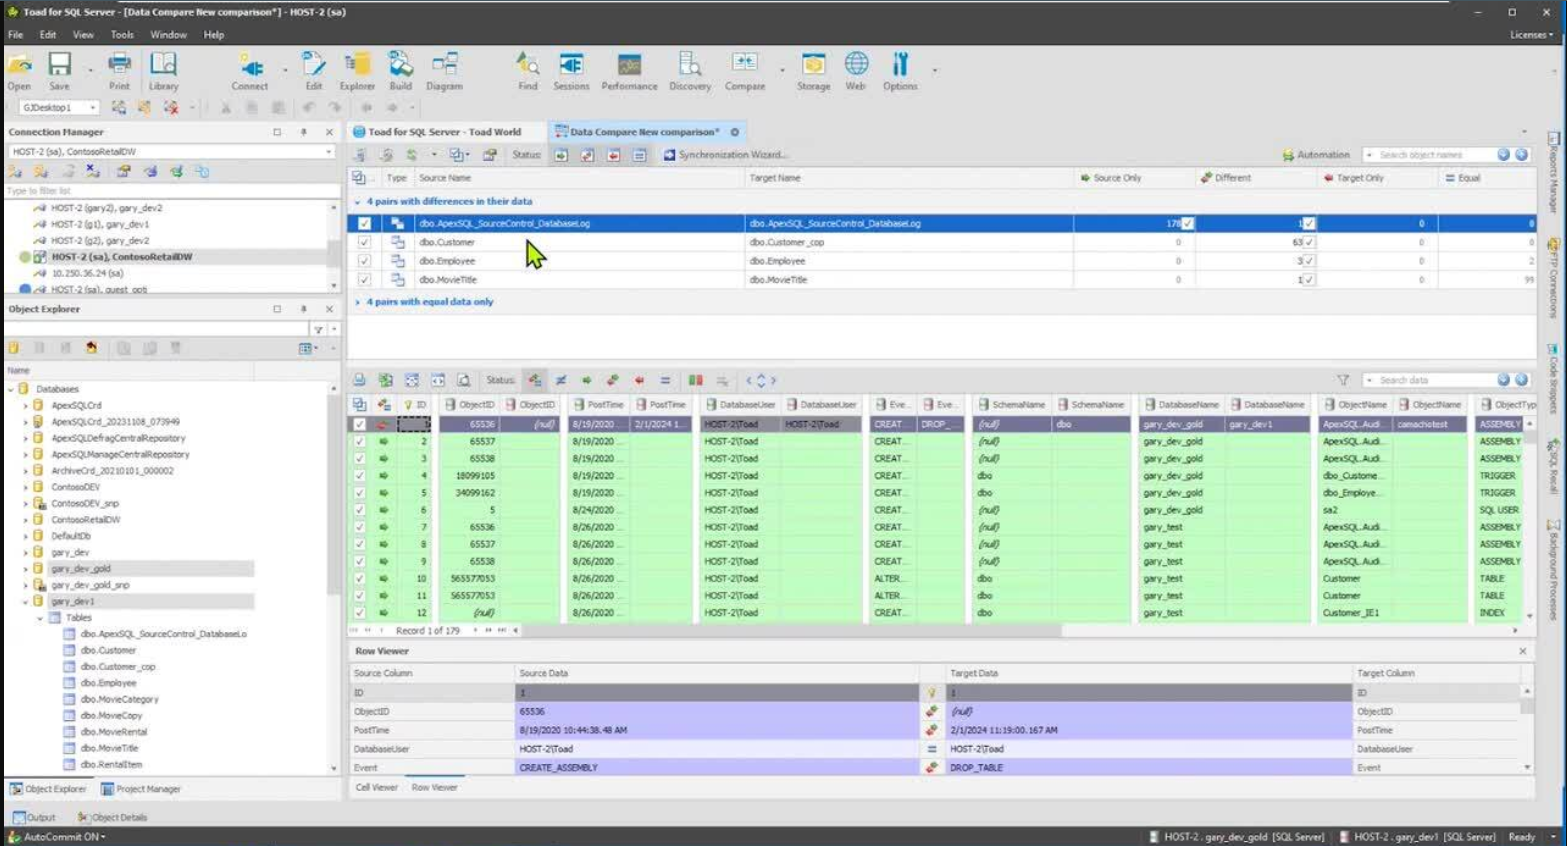The width and height of the screenshot is (1567, 846).
Task: Click the Automation button
Action: tap(1315, 155)
